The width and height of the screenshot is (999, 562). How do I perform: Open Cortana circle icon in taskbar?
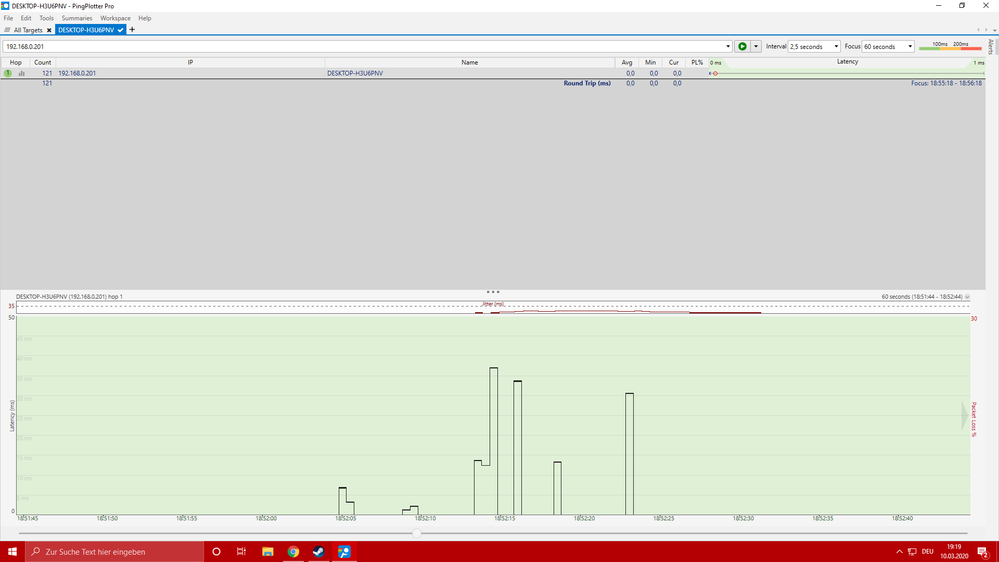click(x=216, y=551)
